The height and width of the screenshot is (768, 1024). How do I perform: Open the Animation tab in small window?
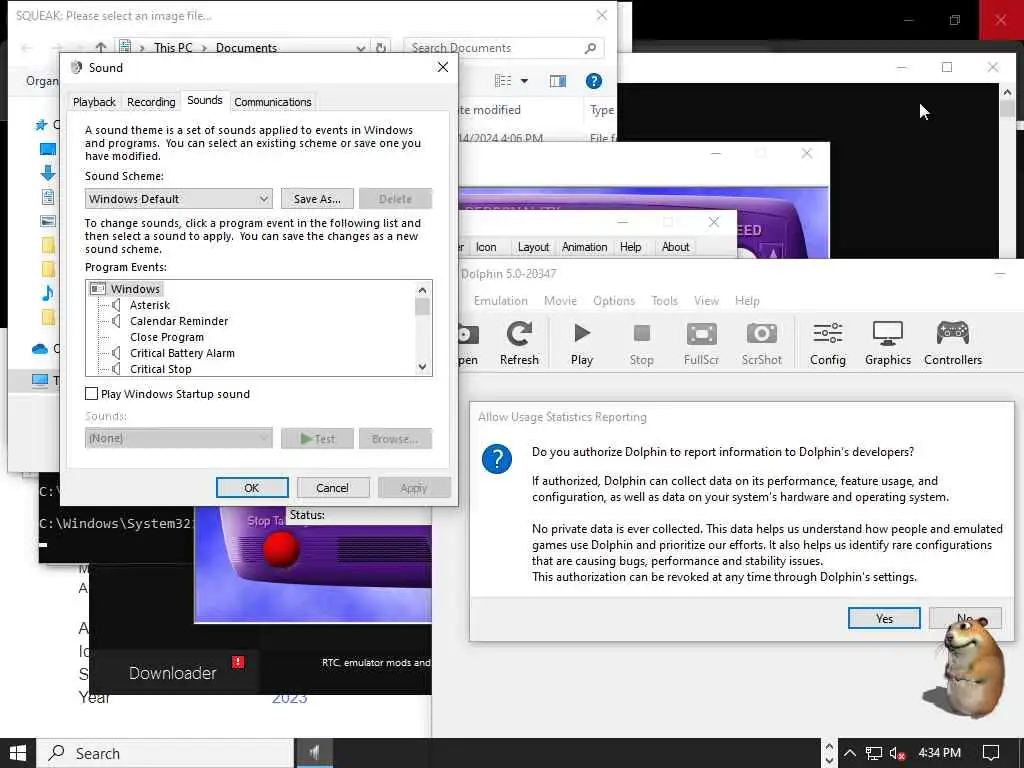[584, 247]
